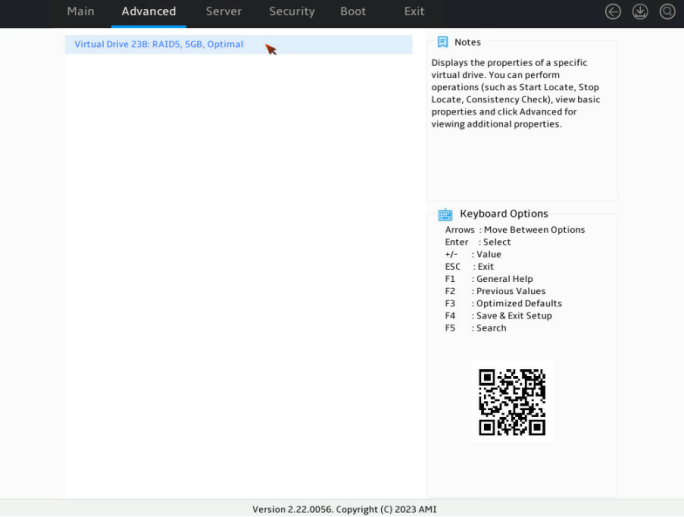Click the save download icon
This screenshot has width=684, height=517.
tap(640, 12)
